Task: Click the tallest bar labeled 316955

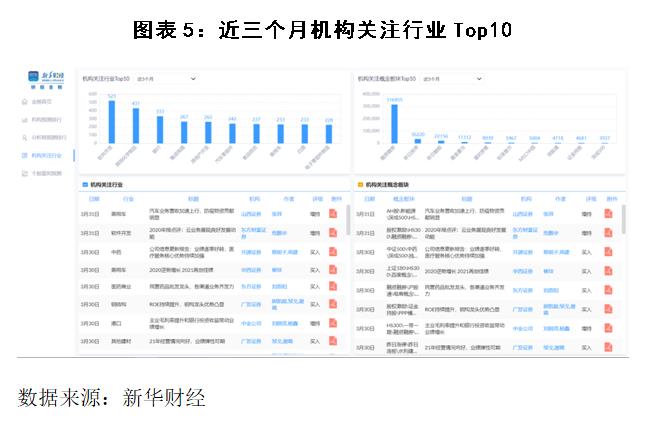Action: [x=395, y=122]
